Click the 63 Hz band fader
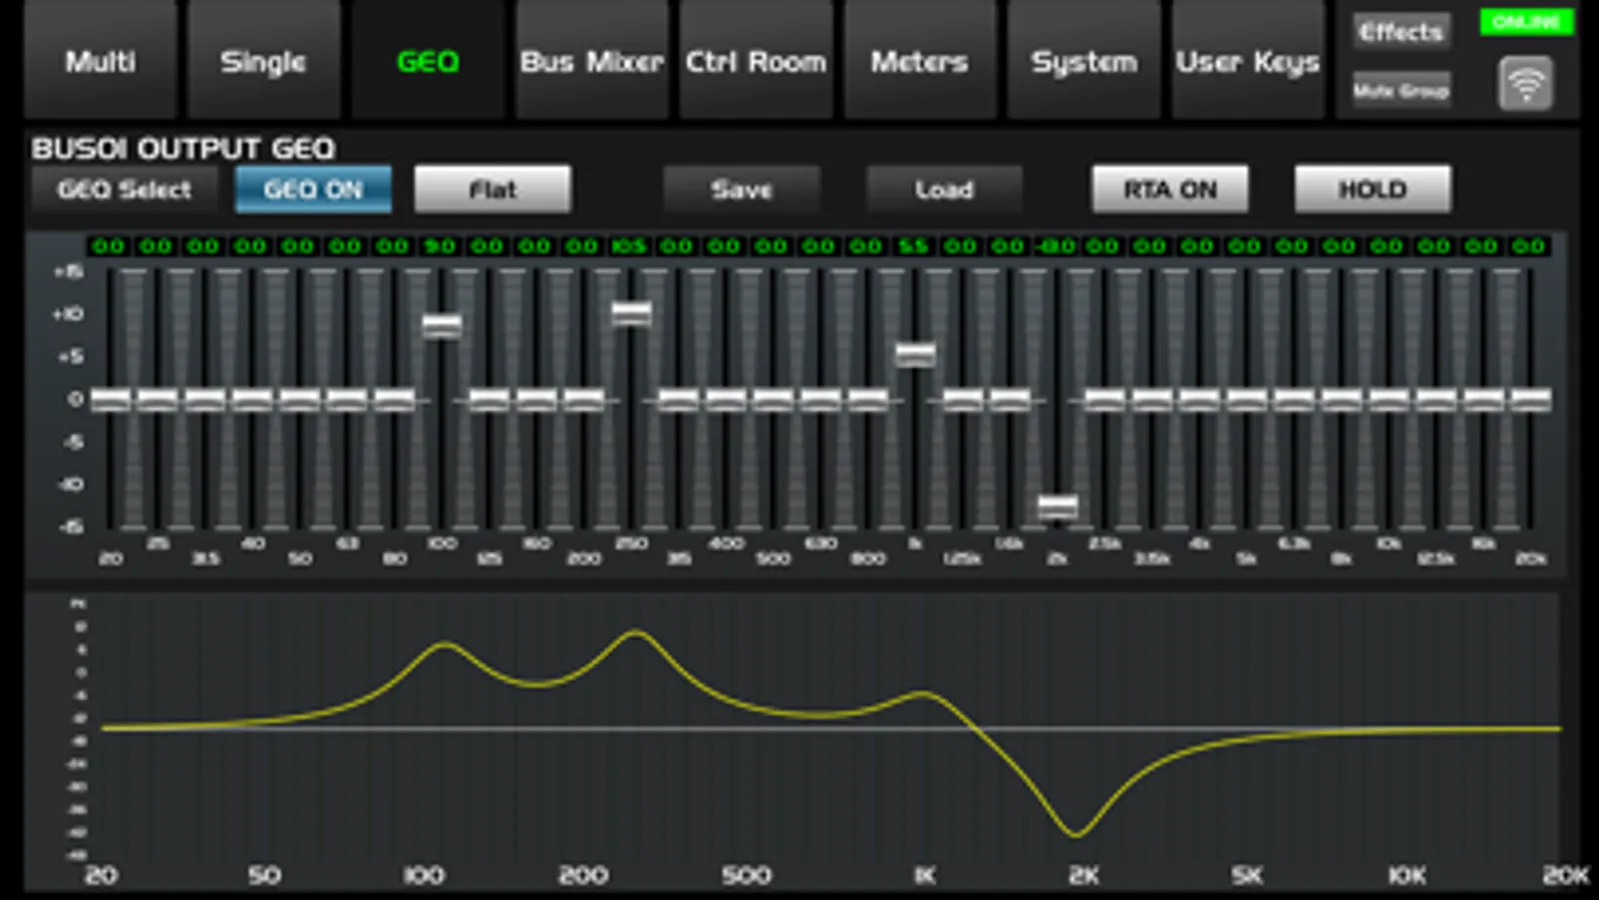 [347, 399]
